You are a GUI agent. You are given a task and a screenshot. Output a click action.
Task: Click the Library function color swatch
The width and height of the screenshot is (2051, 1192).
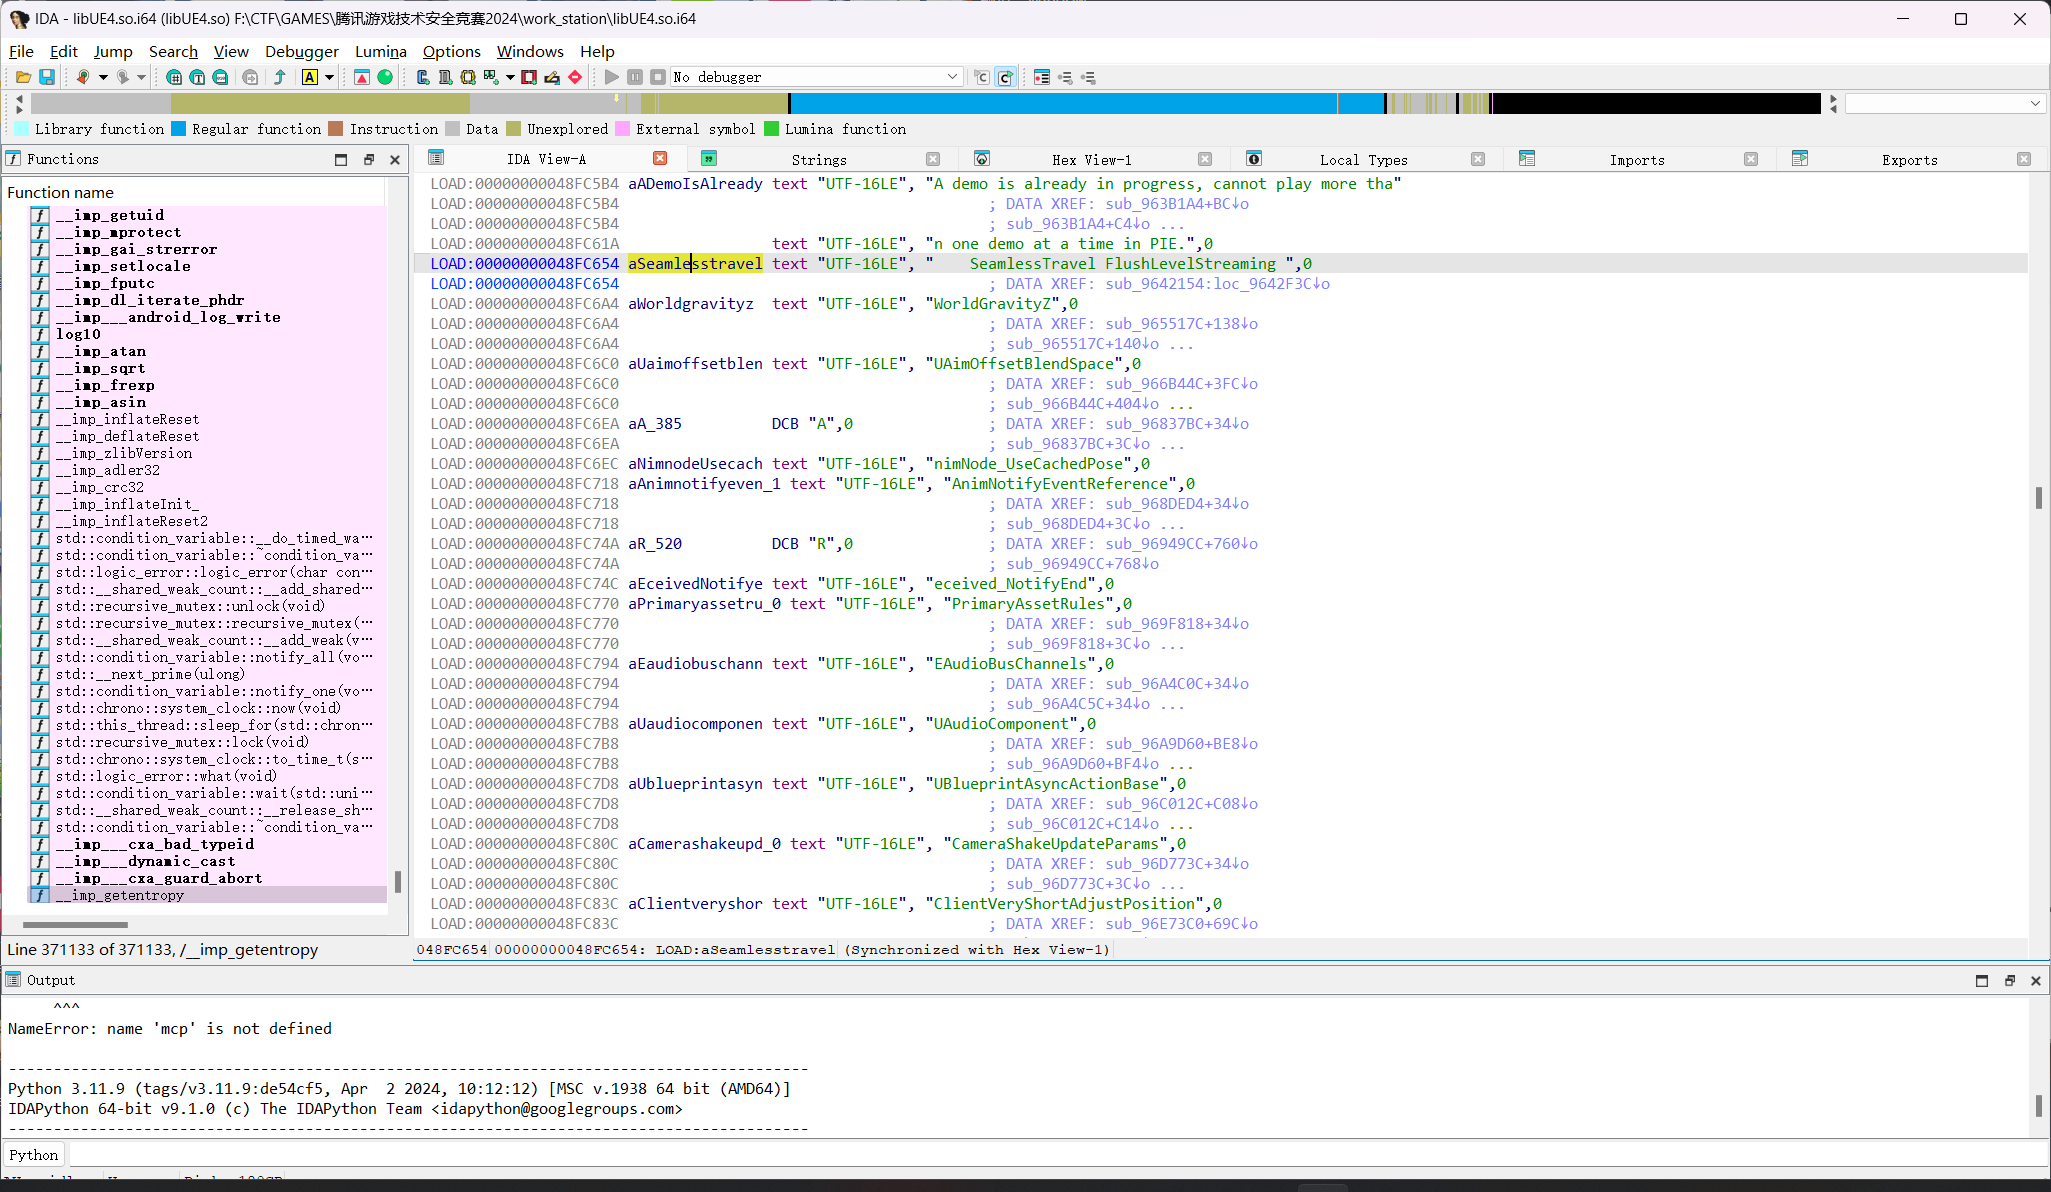(22, 128)
